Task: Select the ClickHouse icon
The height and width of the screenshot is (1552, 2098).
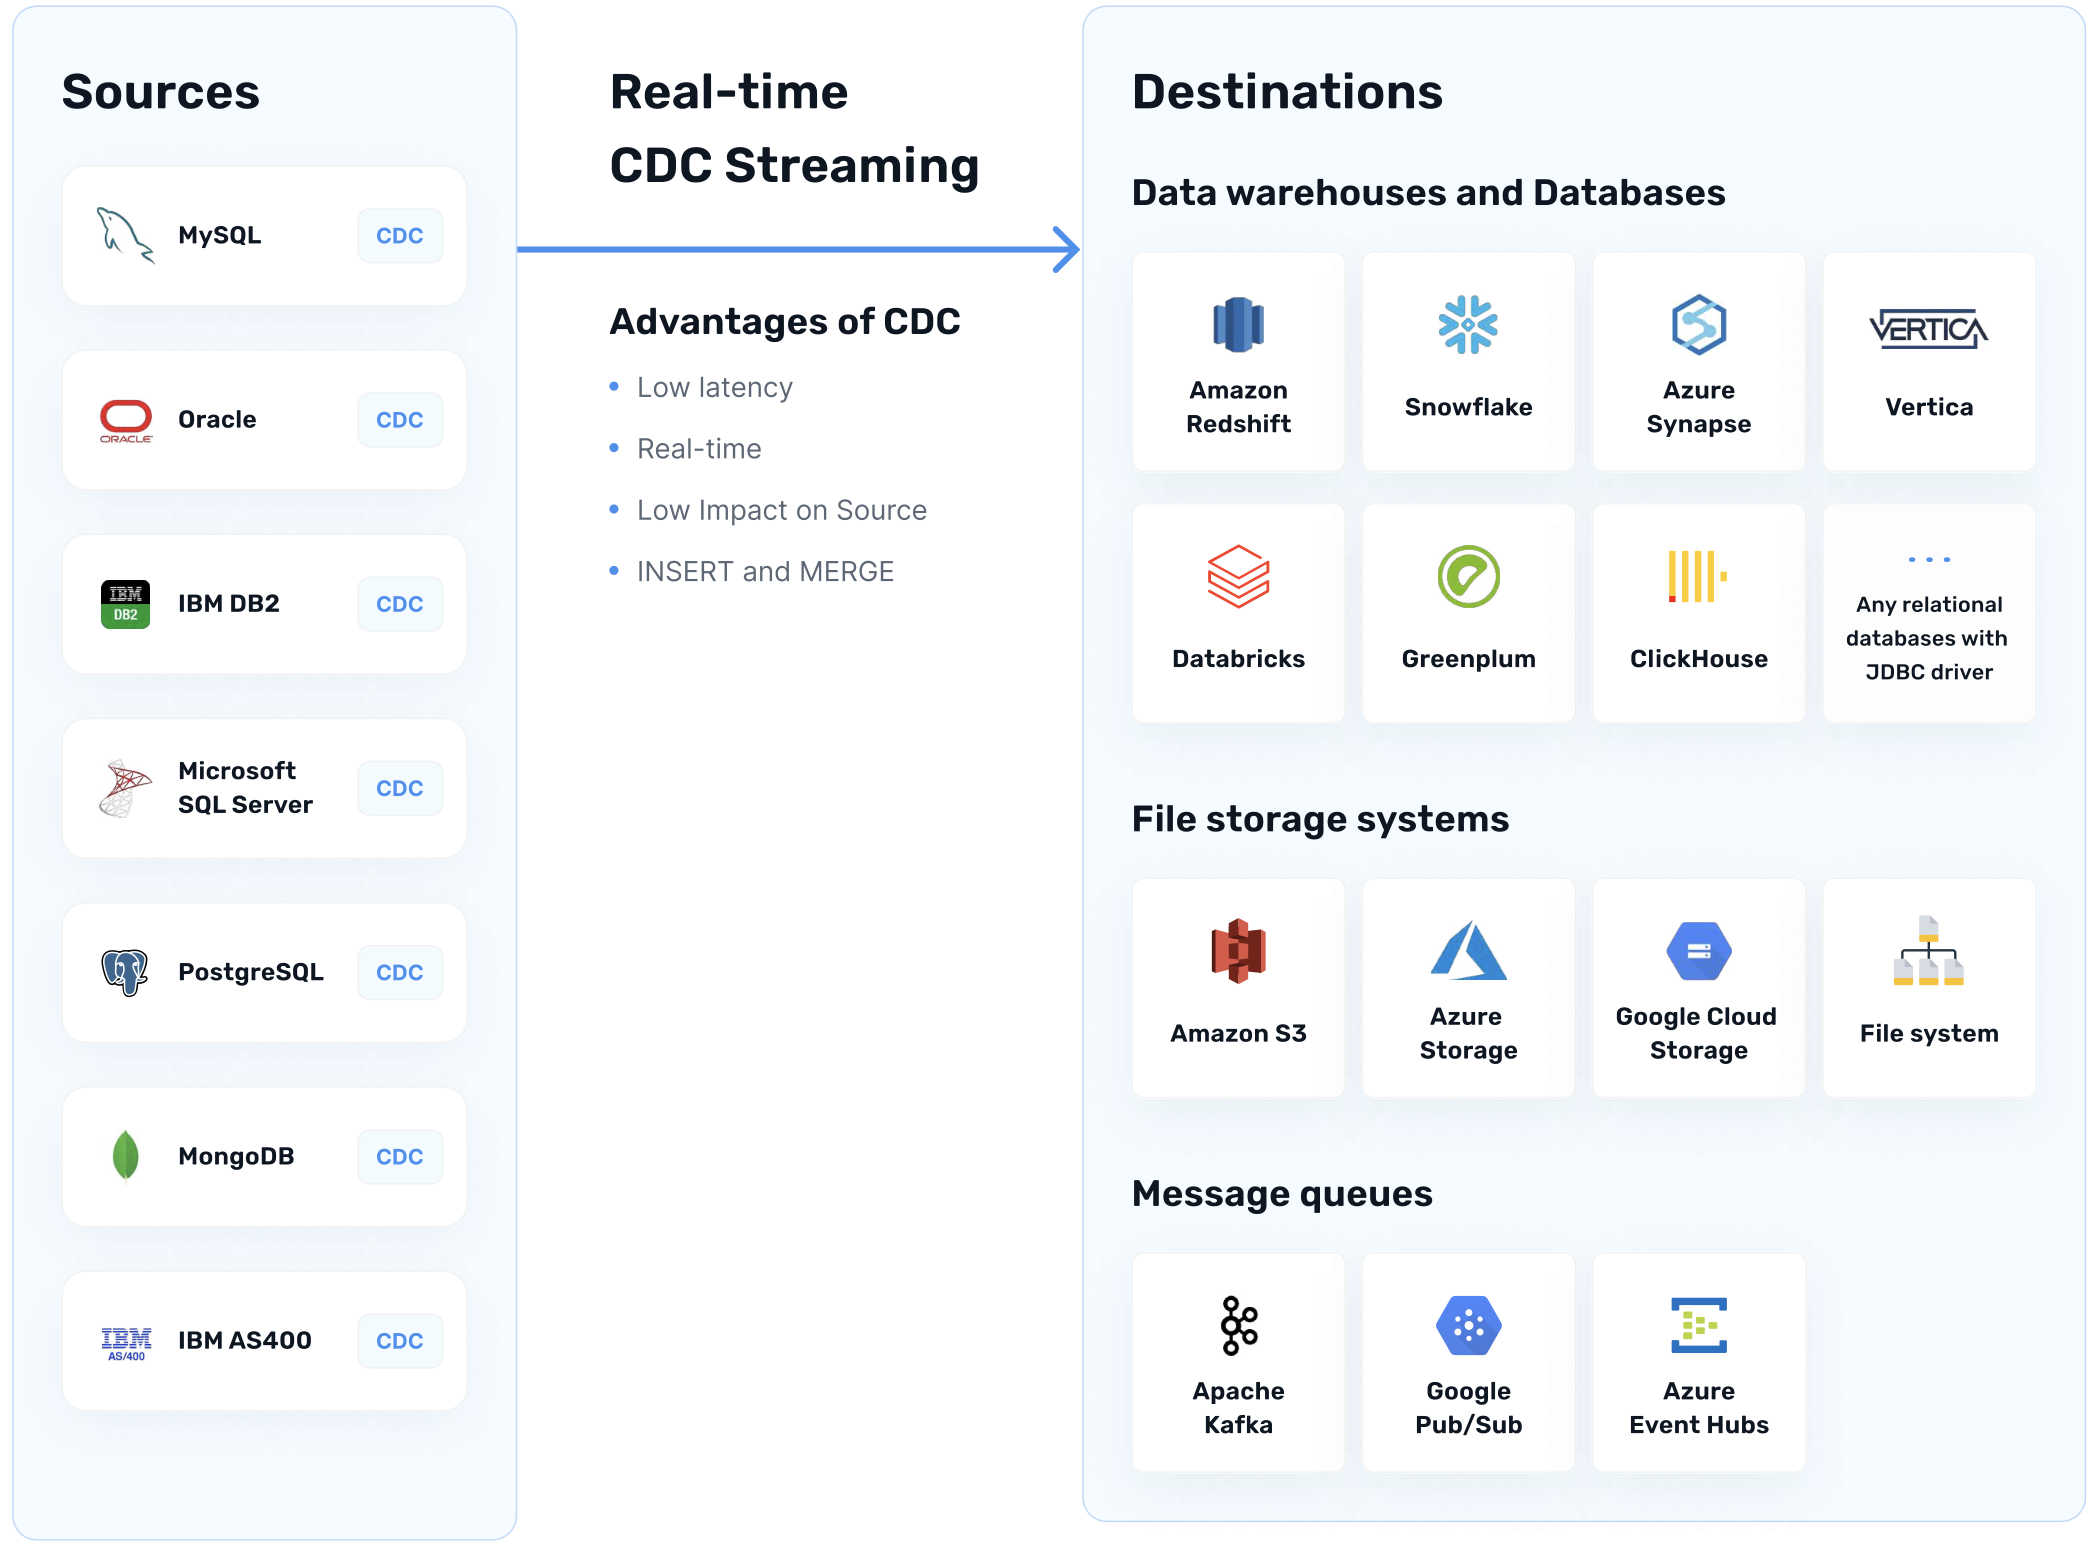Action: pos(1697,577)
